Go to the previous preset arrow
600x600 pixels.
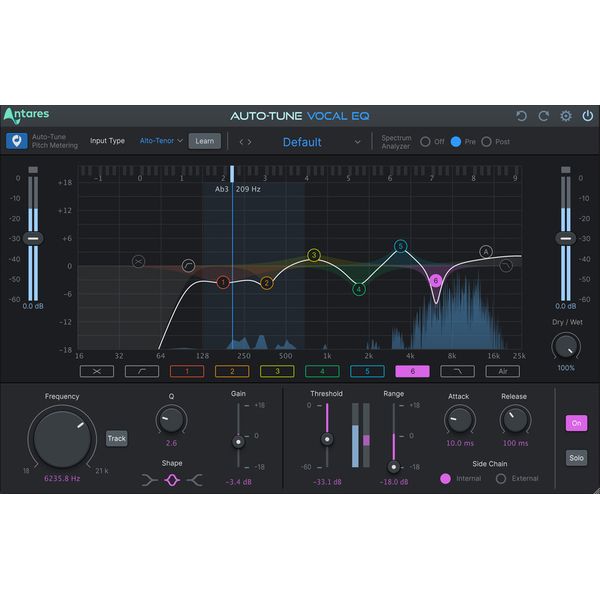click(241, 142)
